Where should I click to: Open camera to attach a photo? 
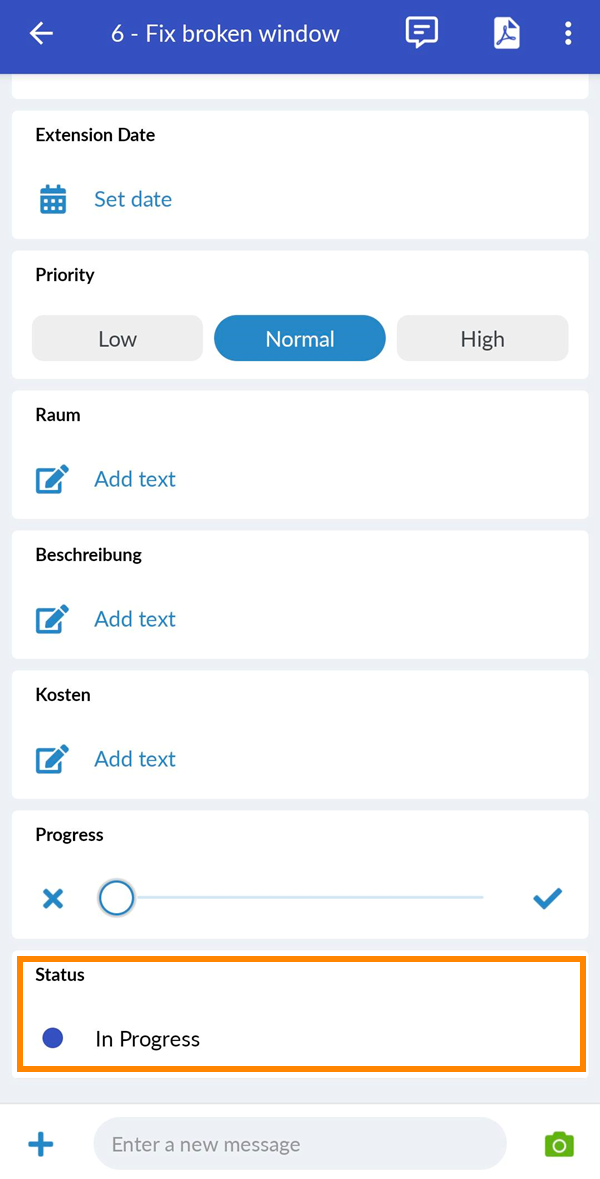pyautogui.click(x=559, y=1144)
